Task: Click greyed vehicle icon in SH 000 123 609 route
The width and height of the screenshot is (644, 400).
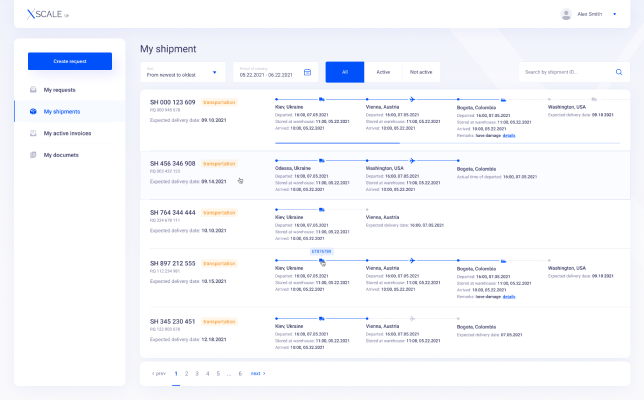Action: 594,99
